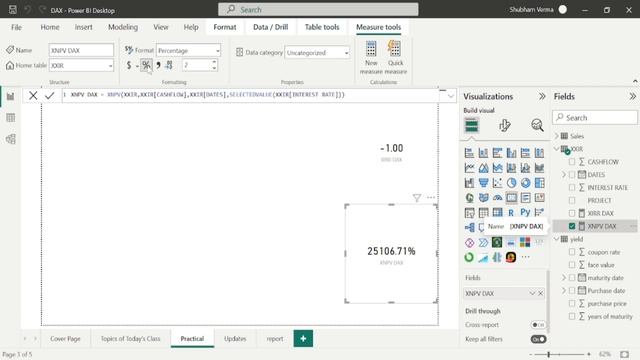Viewport: 640px width, 360px height.
Task: Increase decimal places with stepper up
Action: click(x=214, y=62)
